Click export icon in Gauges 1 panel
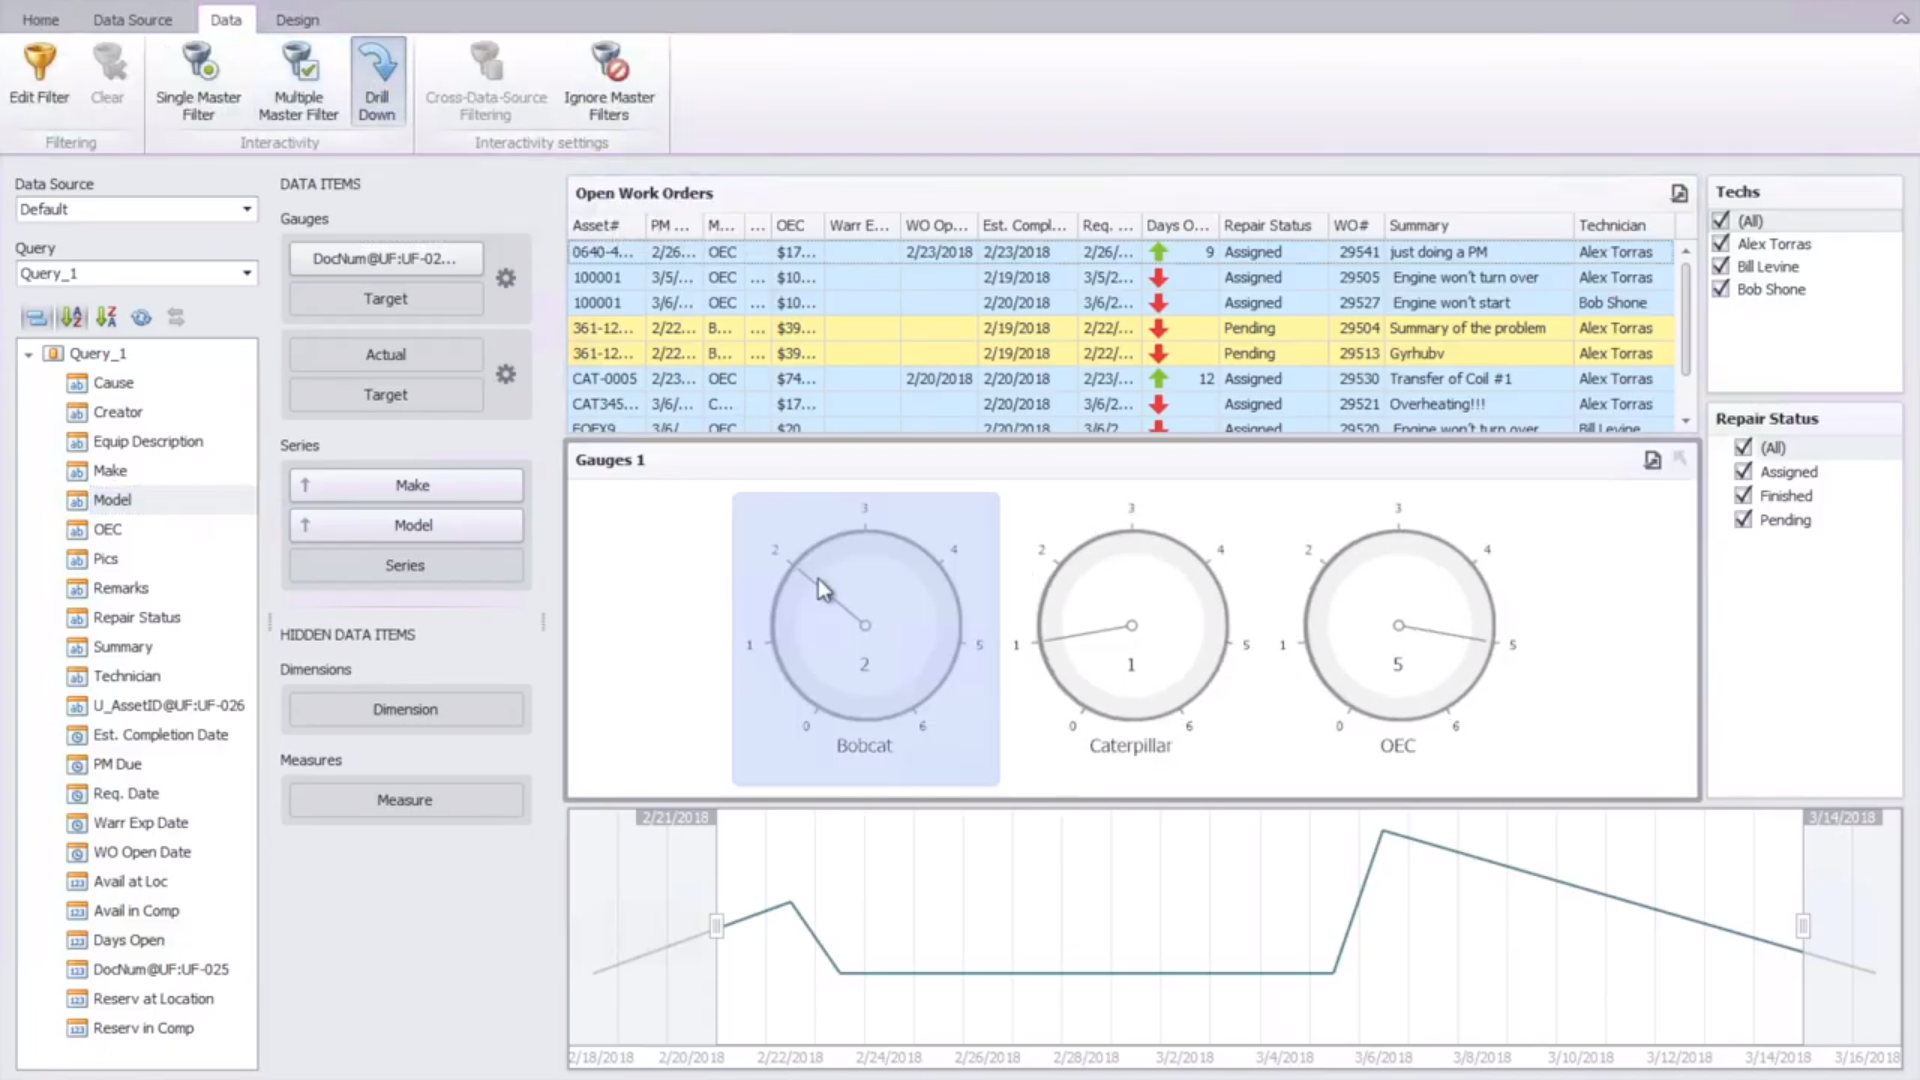The image size is (1920, 1080). click(x=1652, y=460)
